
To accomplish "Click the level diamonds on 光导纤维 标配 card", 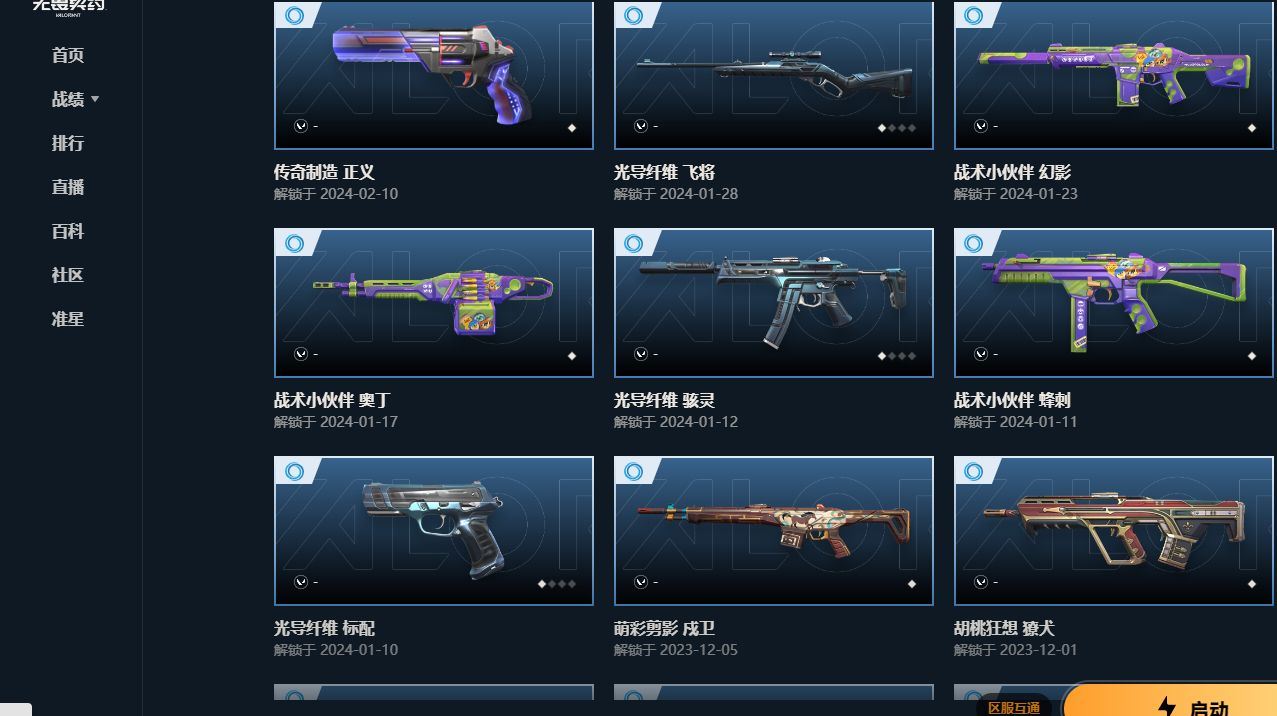I will [557, 584].
